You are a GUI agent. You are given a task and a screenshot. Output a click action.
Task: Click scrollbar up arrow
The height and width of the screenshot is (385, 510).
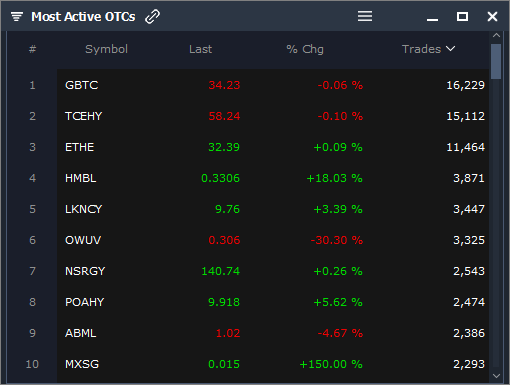tap(496, 35)
